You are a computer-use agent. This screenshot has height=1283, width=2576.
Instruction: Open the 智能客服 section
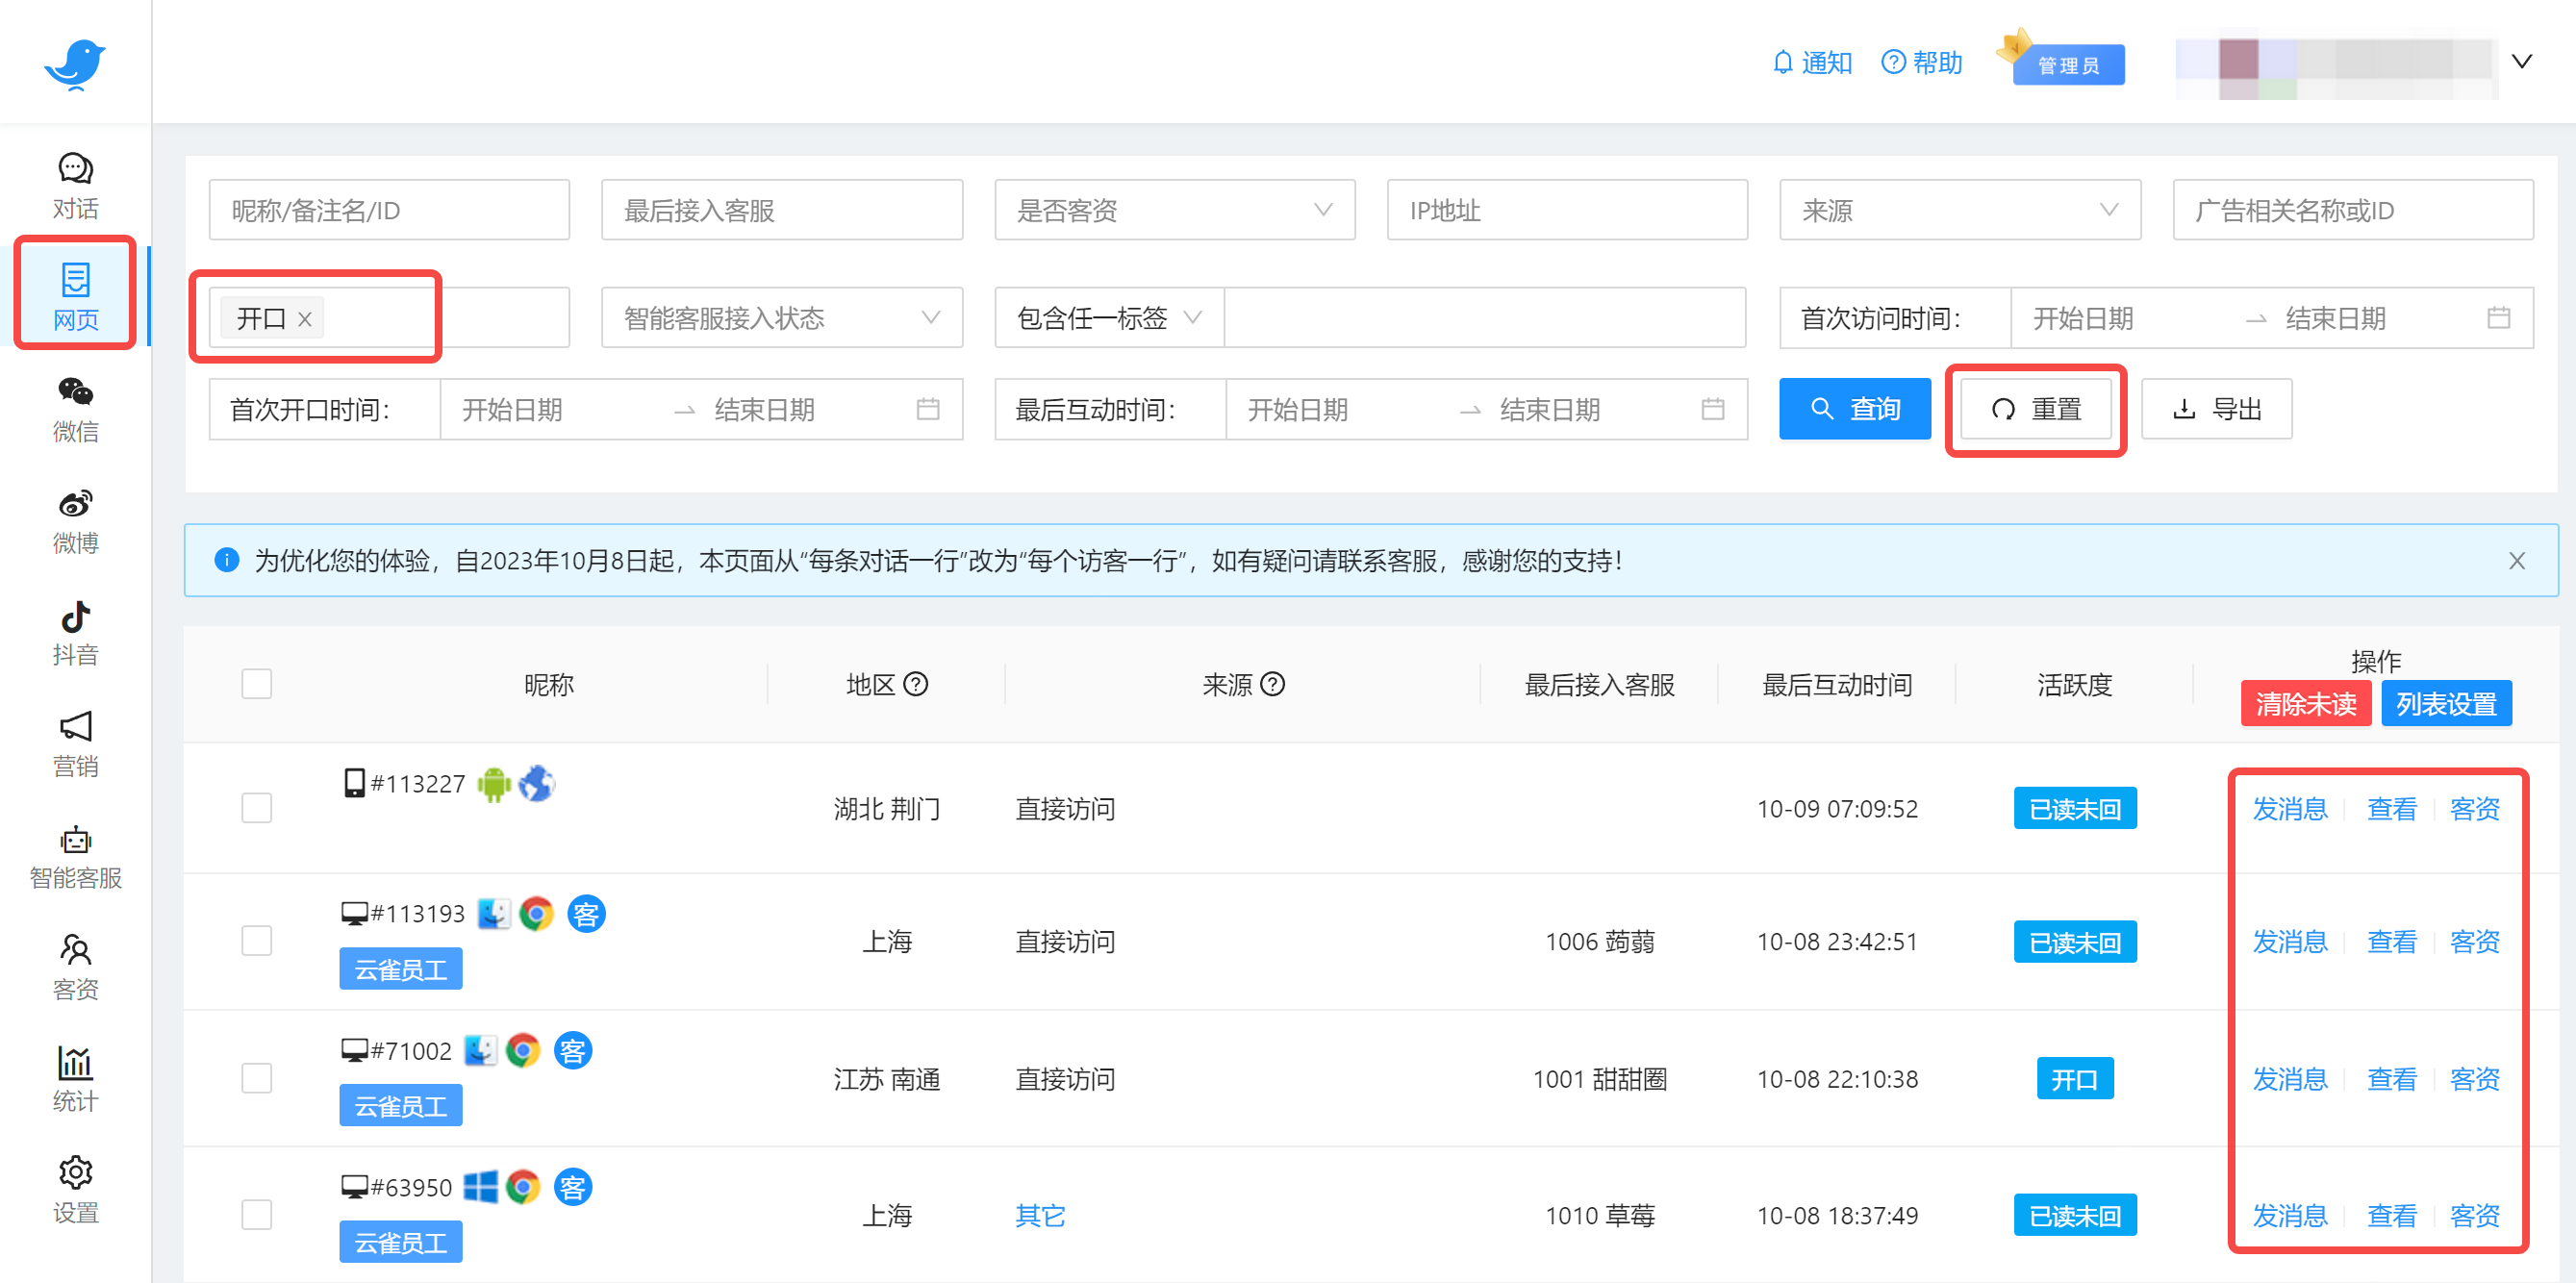coord(75,855)
